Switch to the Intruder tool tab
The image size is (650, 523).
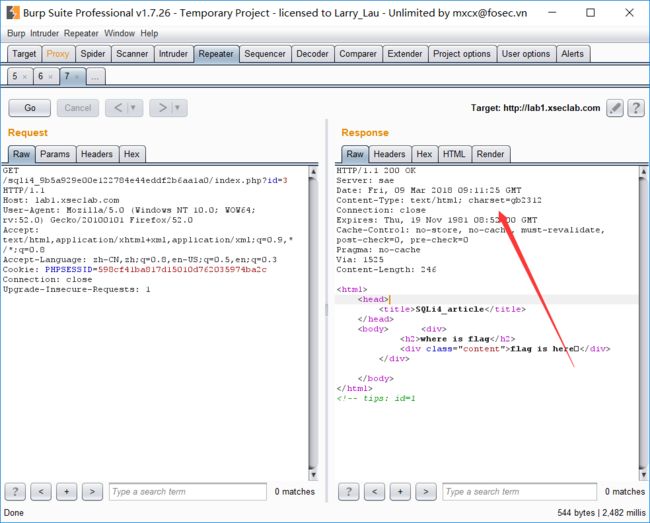click(173, 54)
